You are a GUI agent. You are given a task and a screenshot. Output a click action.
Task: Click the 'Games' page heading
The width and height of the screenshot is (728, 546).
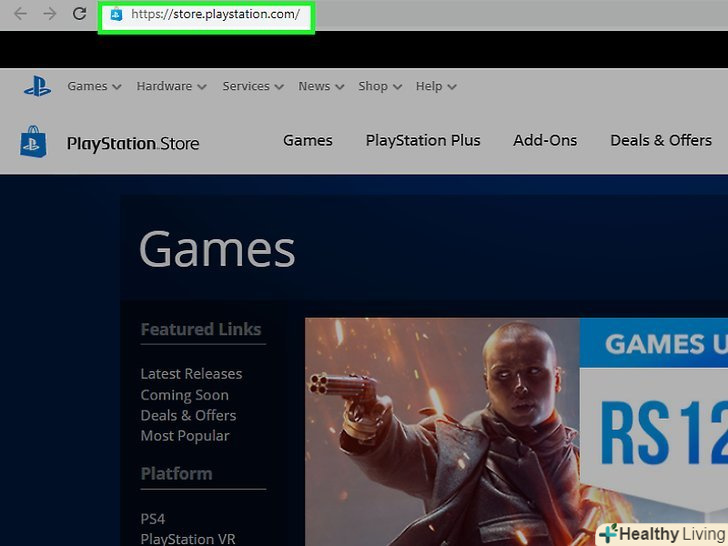click(217, 250)
